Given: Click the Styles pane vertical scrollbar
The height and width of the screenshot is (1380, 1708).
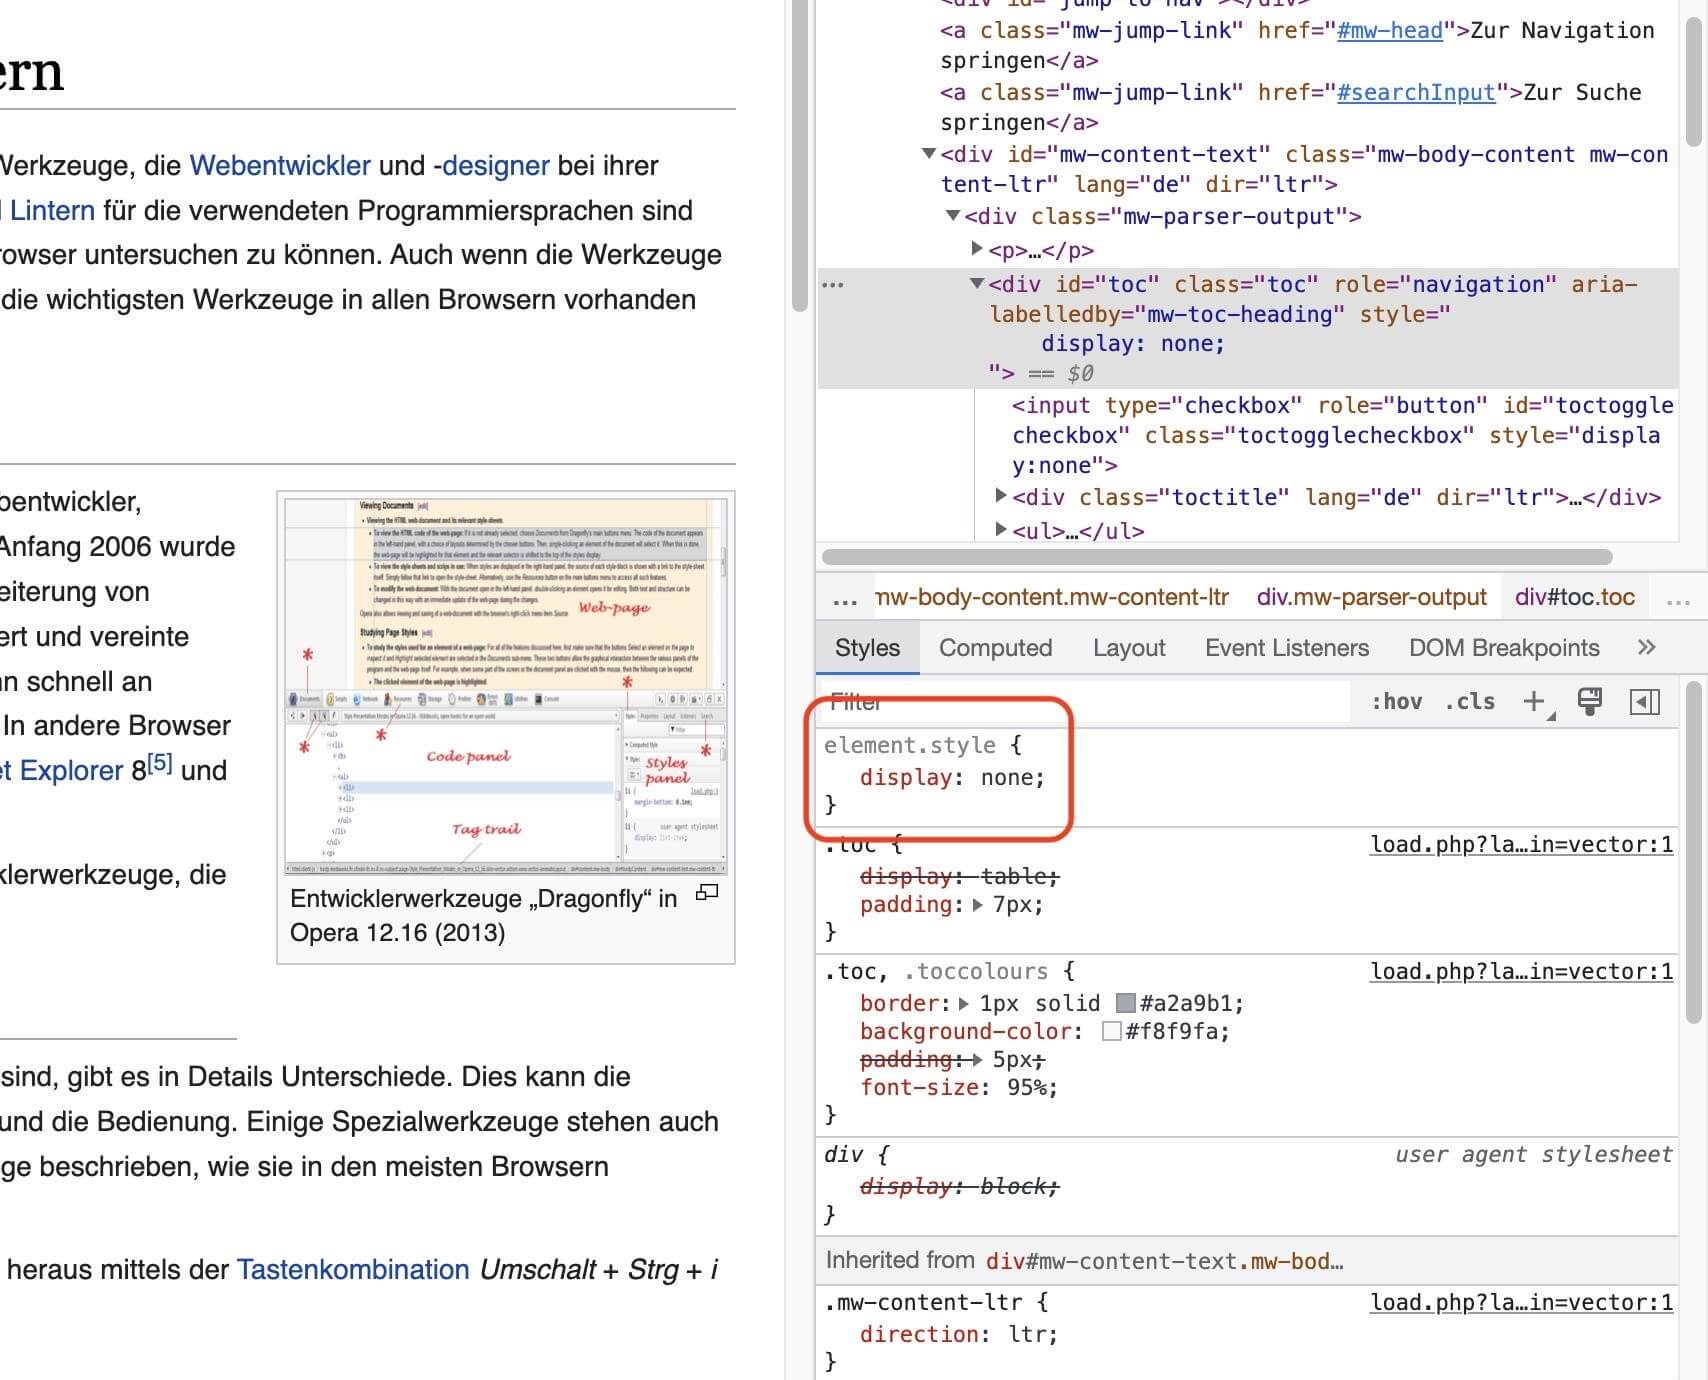Looking at the screenshot, I should [x=1693, y=853].
